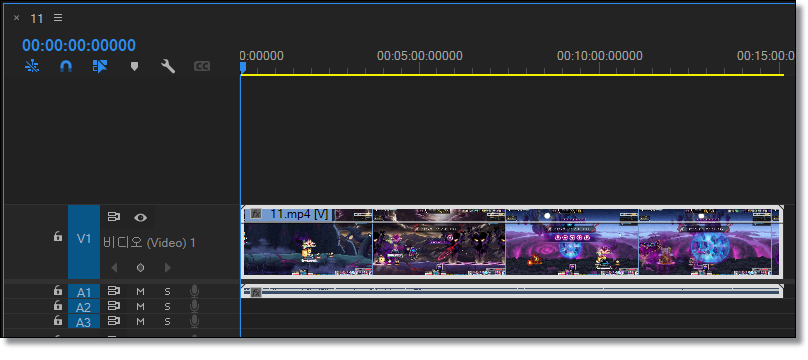Enable voice-over record on A2
Image resolution: width=808 pixels, height=360 pixels.
(194, 306)
